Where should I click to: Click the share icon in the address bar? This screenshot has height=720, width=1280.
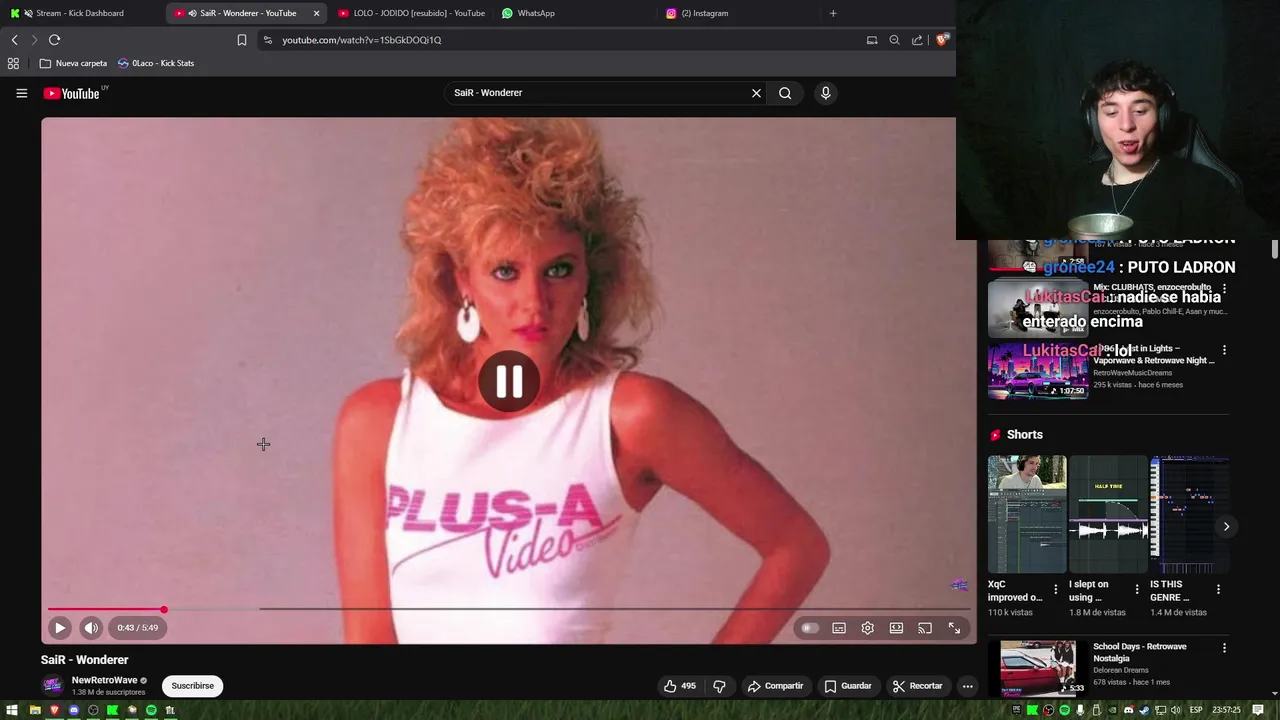click(x=917, y=40)
